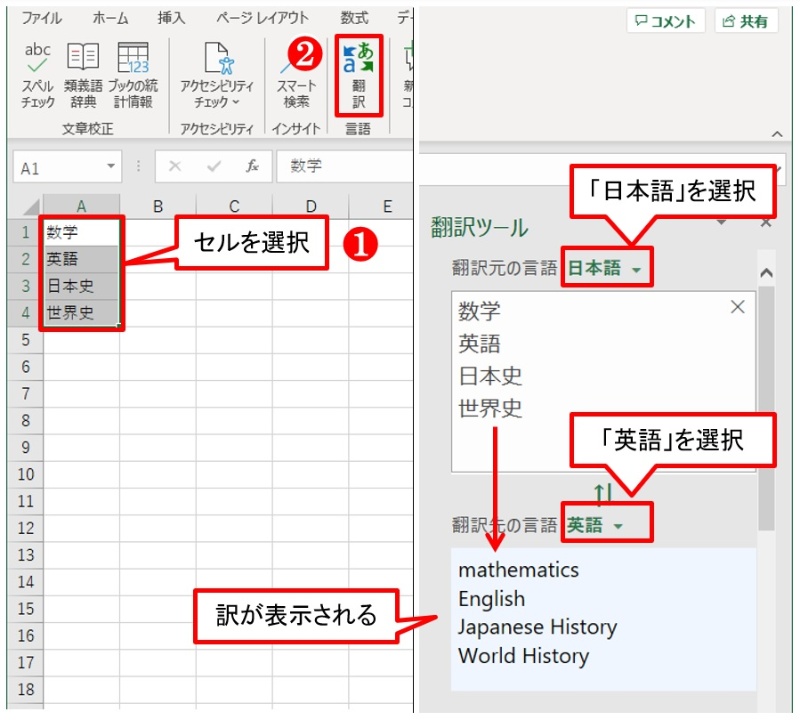Image resolution: width=800 pixels, height=720 pixels.
Task: Run the スペルチェック spell check tool
Action: pyautogui.click(x=38, y=70)
